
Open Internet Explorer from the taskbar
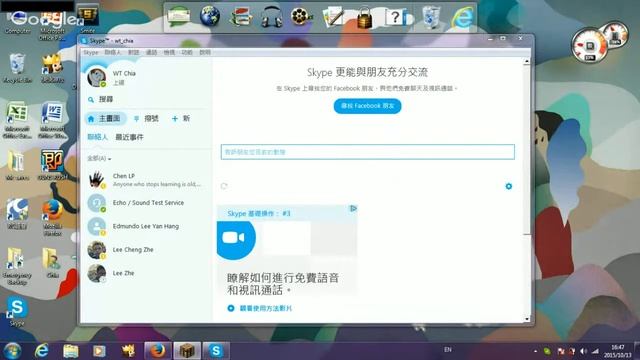[41, 351]
